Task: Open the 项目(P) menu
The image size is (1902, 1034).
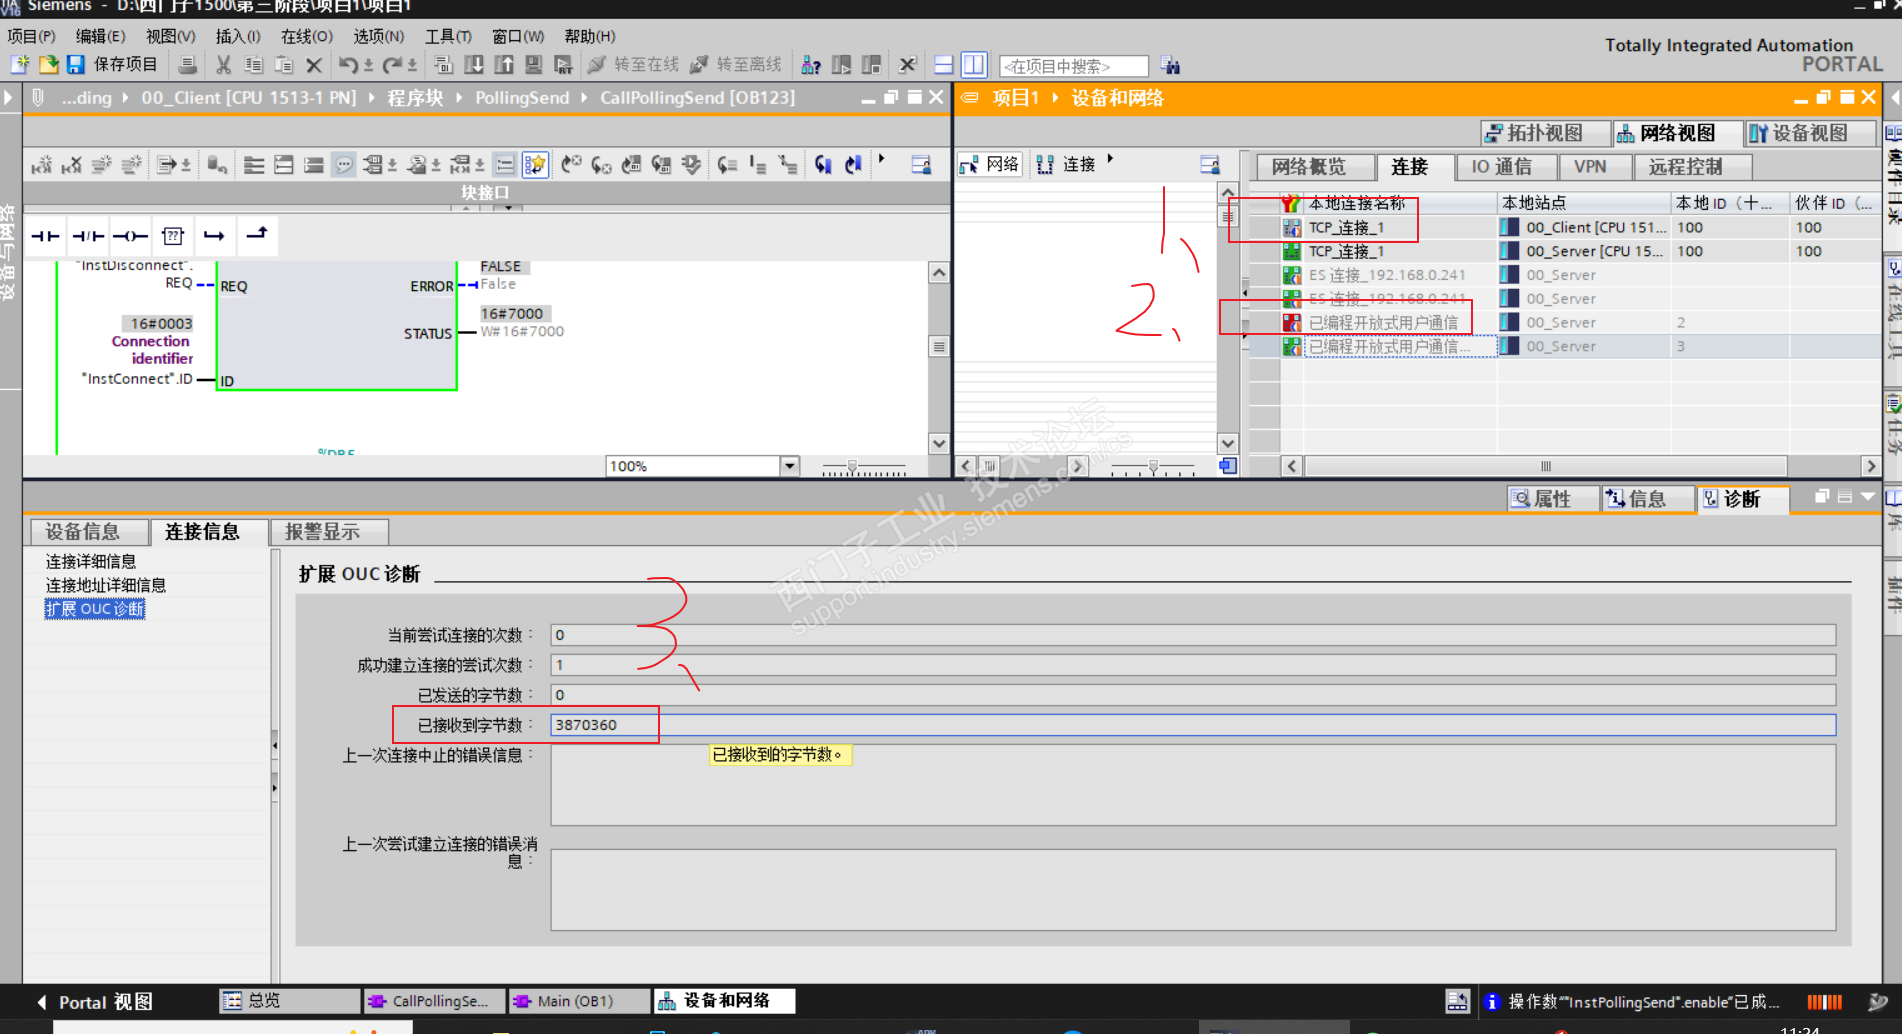Action: (x=31, y=36)
